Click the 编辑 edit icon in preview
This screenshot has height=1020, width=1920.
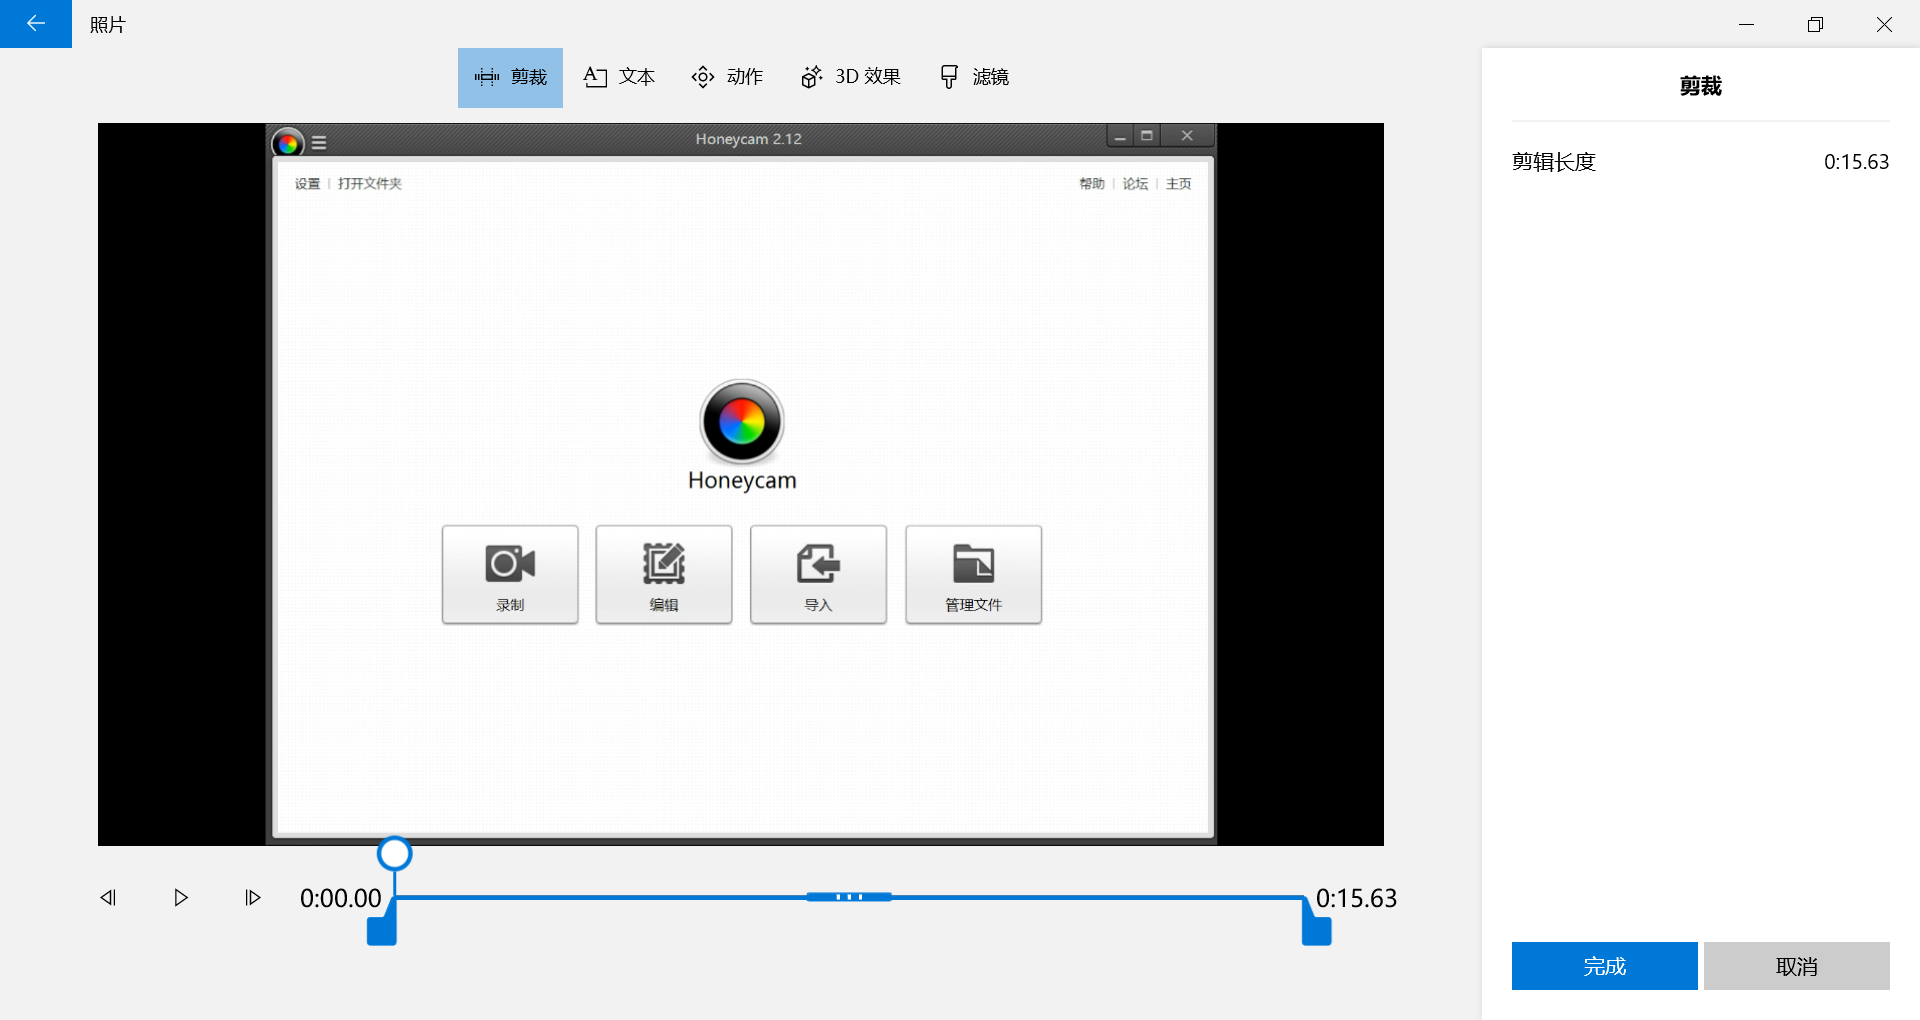pos(664,575)
